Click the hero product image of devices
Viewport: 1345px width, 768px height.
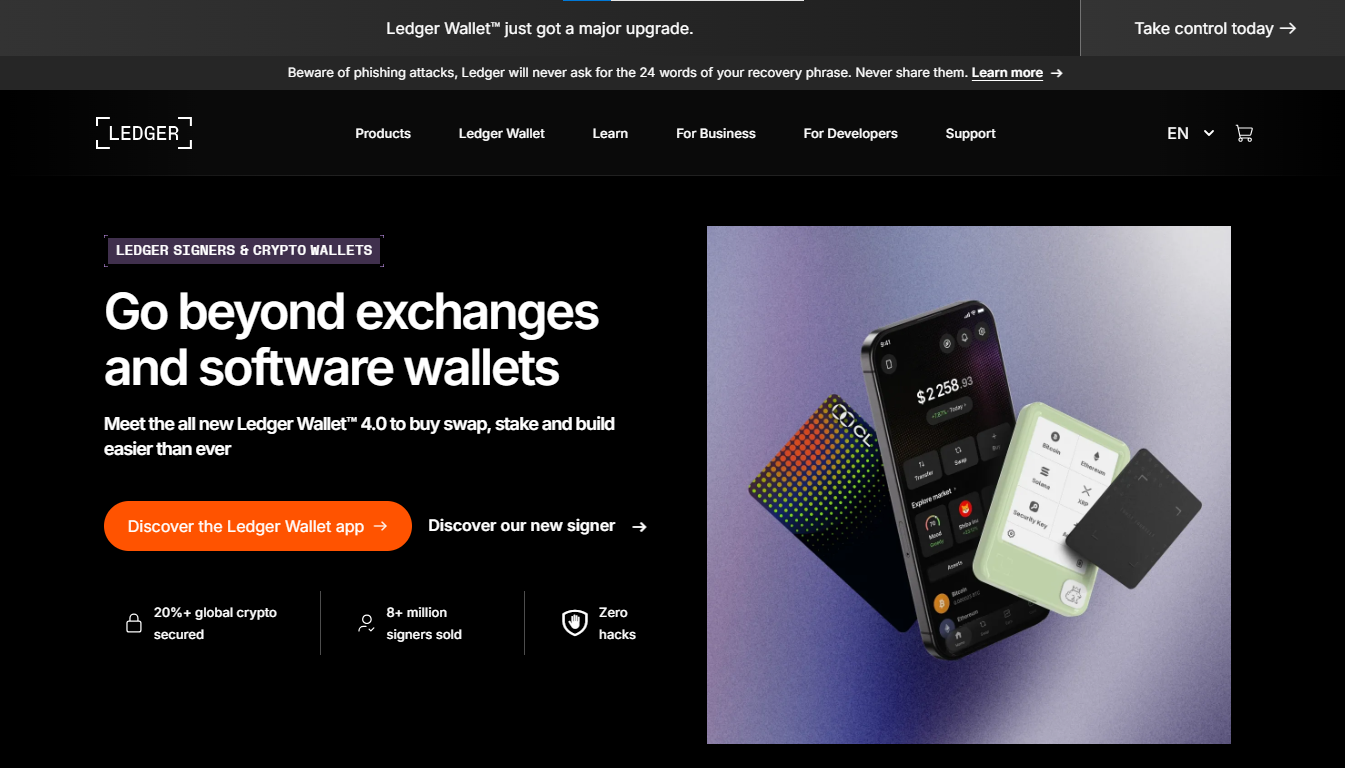pyautogui.click(x=969, y=485)
